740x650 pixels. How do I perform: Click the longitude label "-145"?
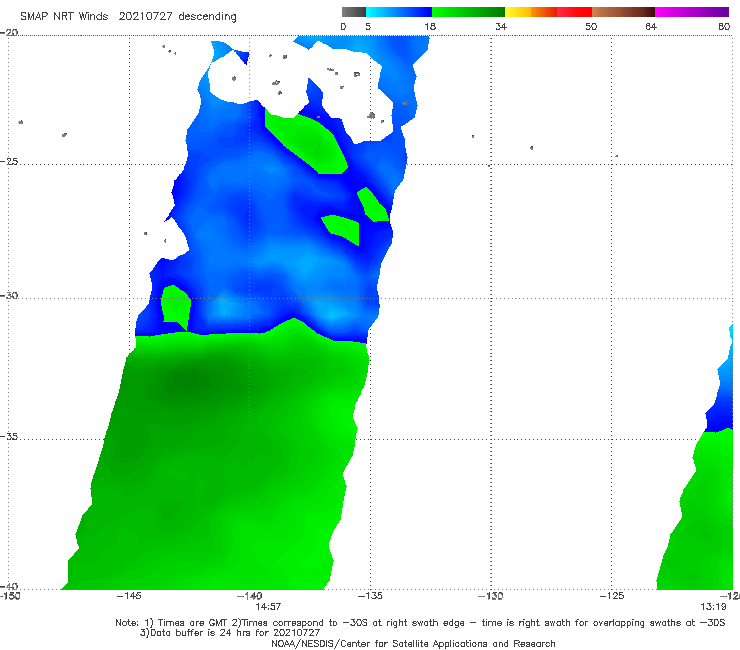(129, 596)
